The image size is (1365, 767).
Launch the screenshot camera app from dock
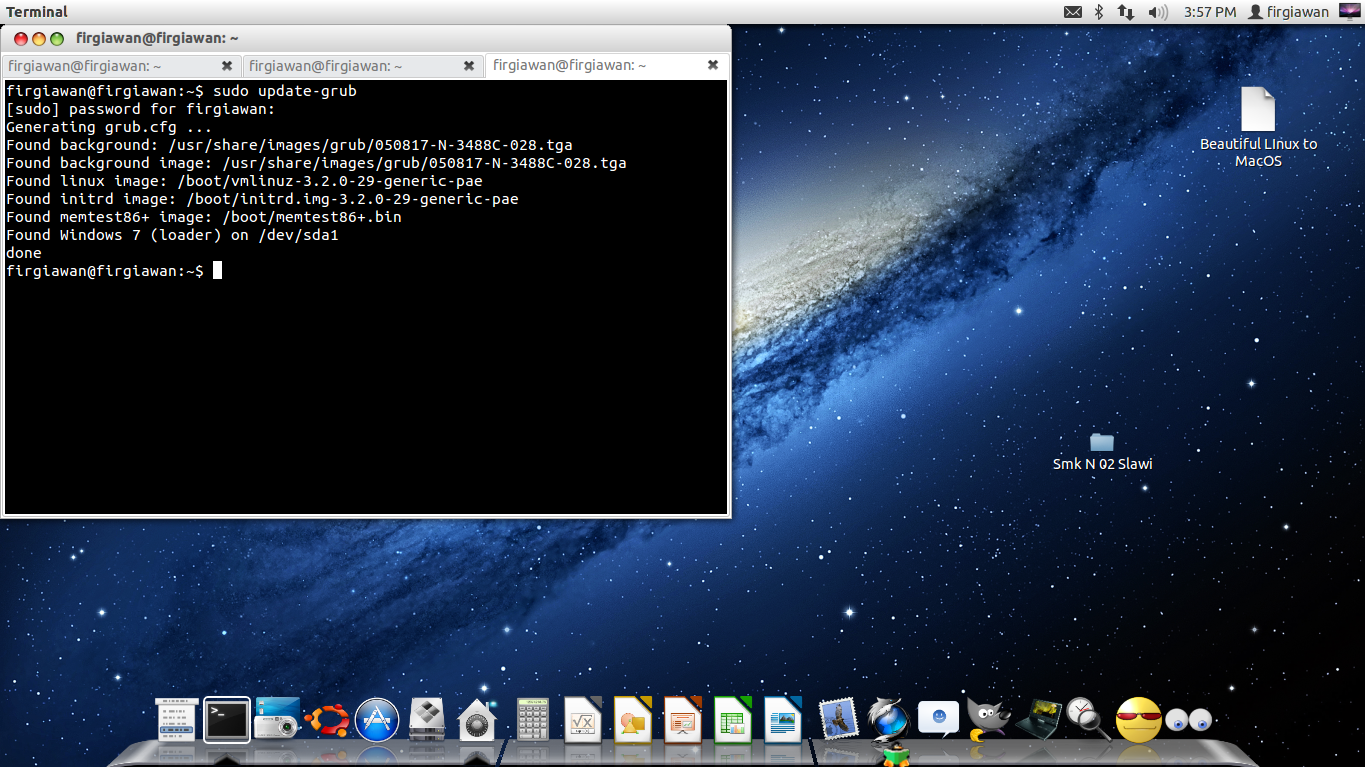(277, 719)
